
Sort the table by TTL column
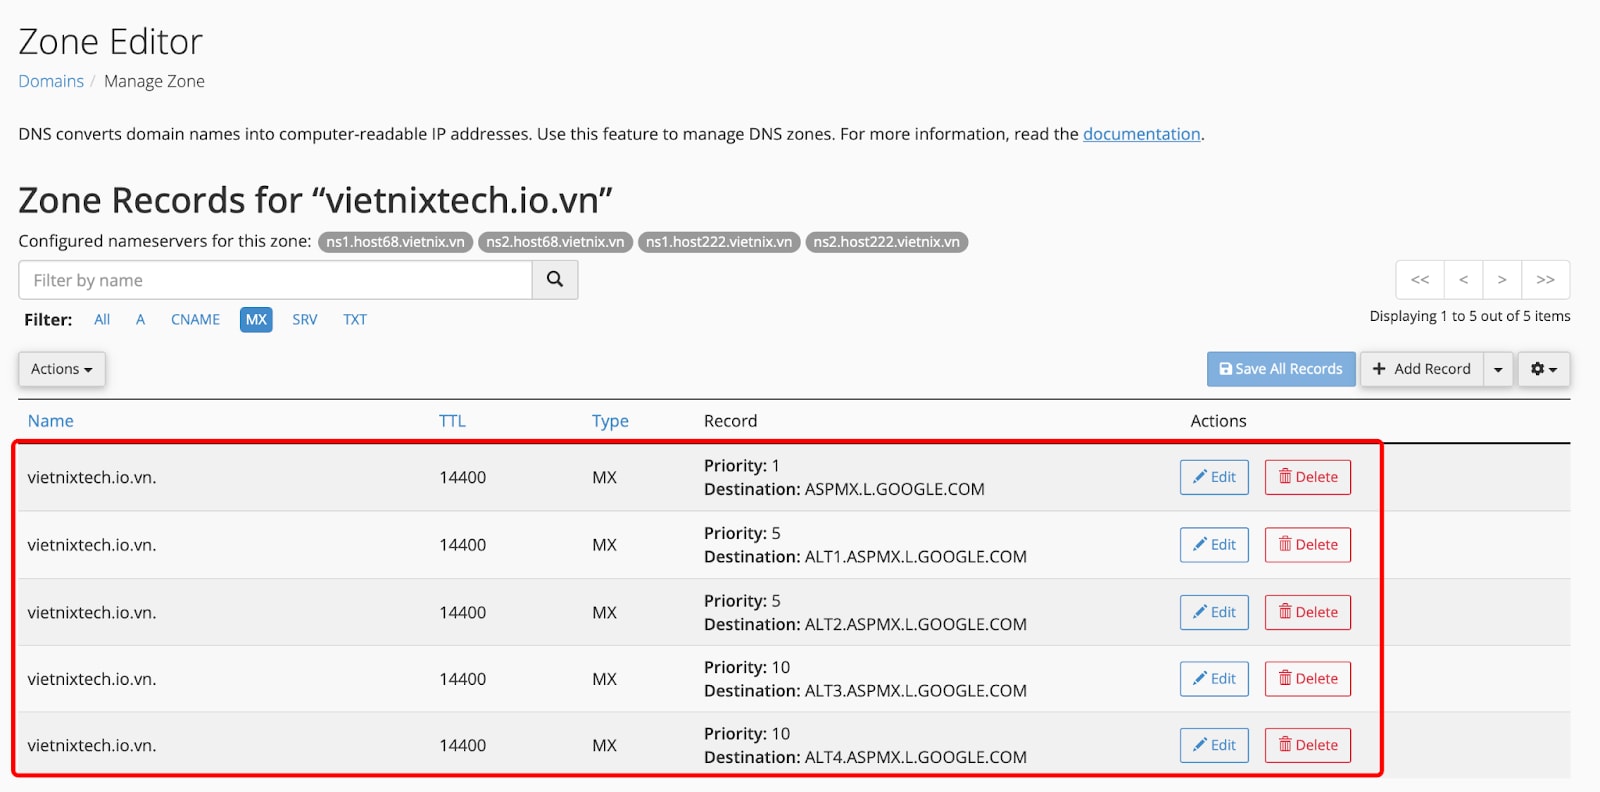coord(452,421)
